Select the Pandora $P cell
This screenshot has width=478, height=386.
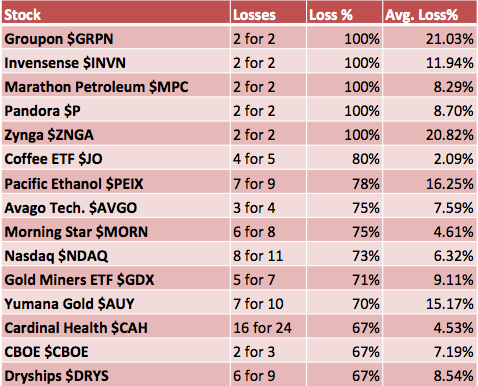click(116, 110)
